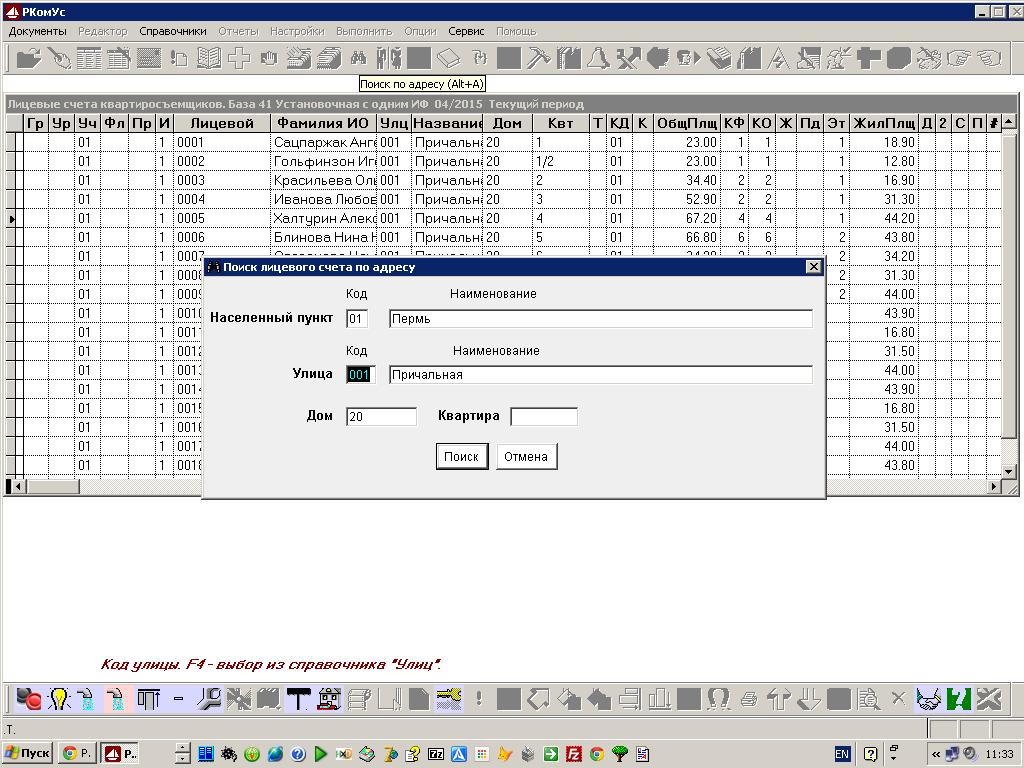Open the Справочники menu
The width and height of the screenshot is (1024, 768).
[172, 31]
